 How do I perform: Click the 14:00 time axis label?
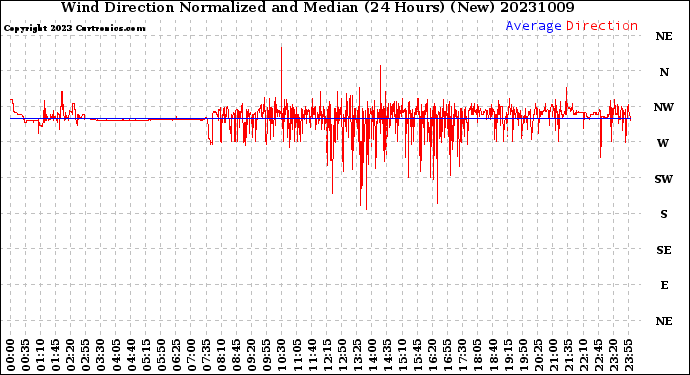click(x=372, y=355)
